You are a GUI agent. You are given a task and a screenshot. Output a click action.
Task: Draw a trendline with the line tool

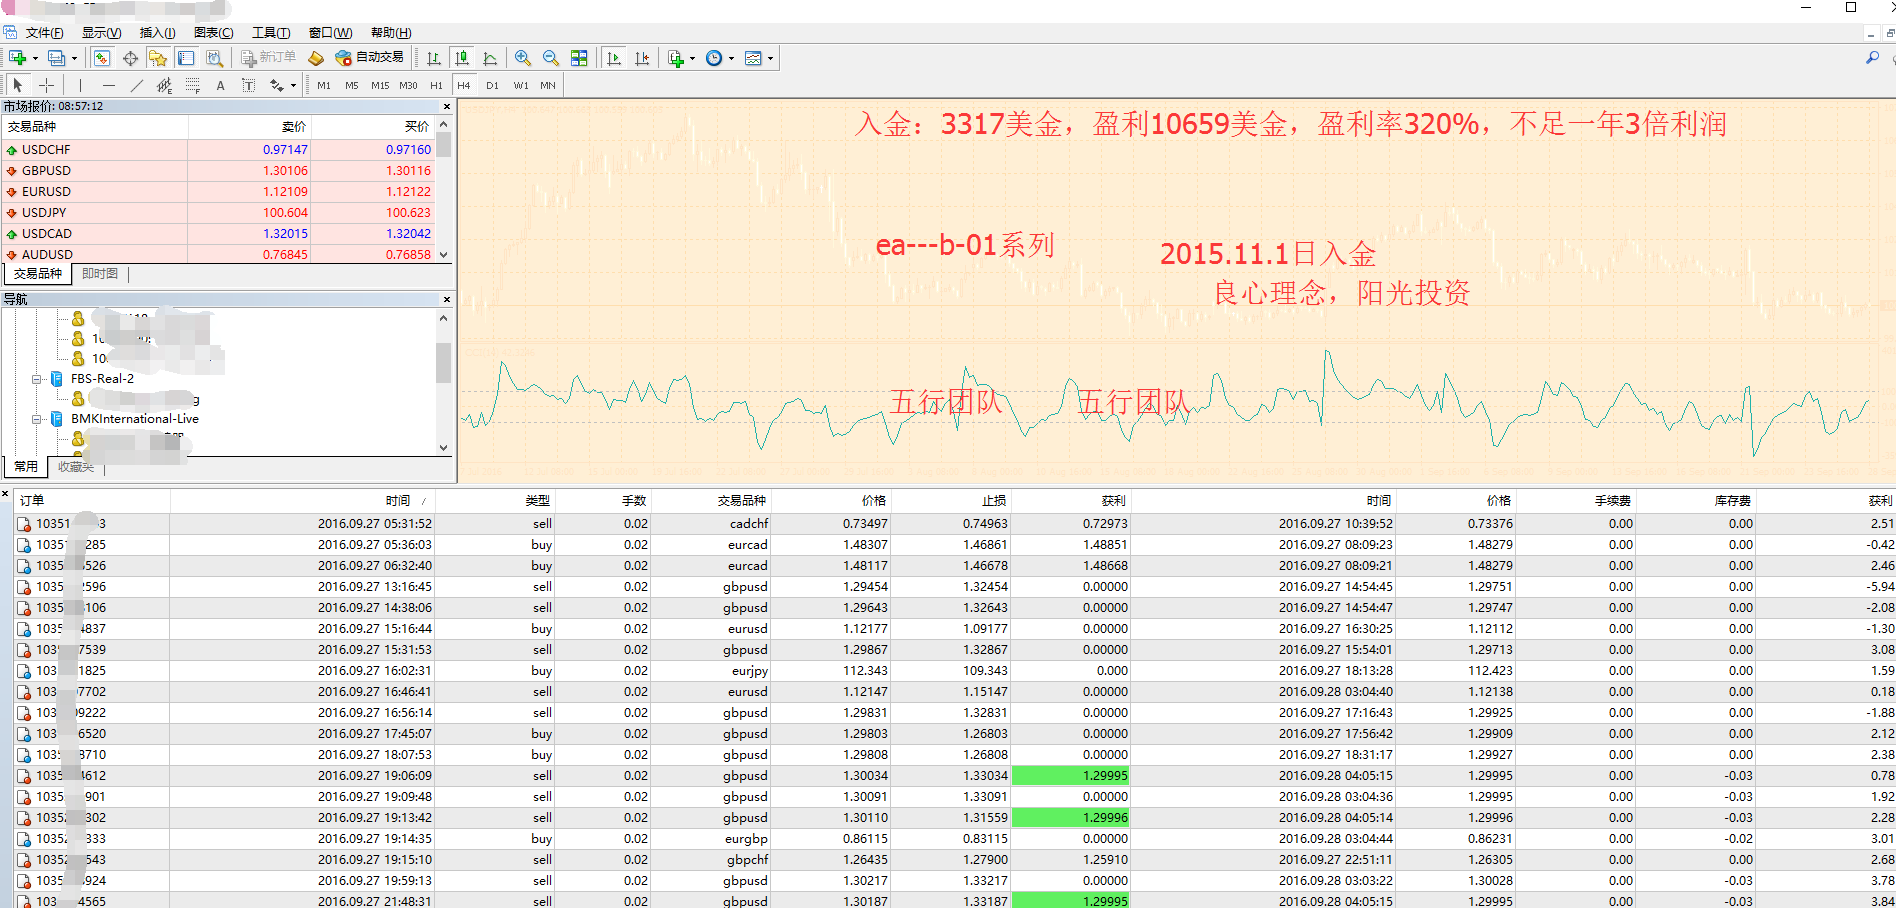click(137, 86)
